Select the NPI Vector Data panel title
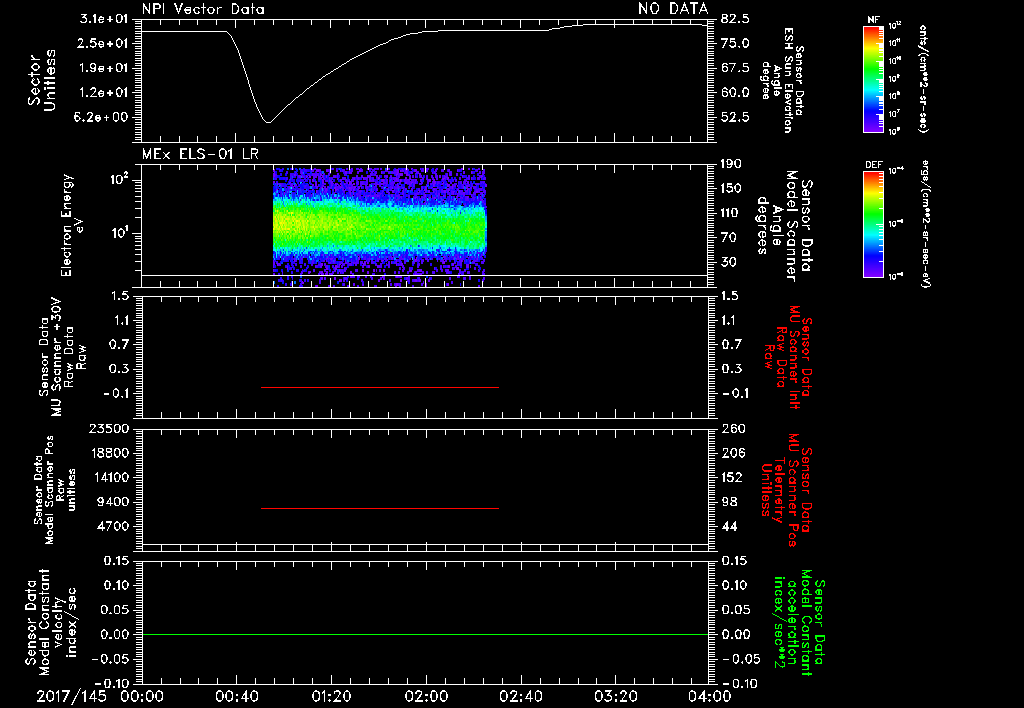This screenshot has height=708, width=1024. pos(203,9)
